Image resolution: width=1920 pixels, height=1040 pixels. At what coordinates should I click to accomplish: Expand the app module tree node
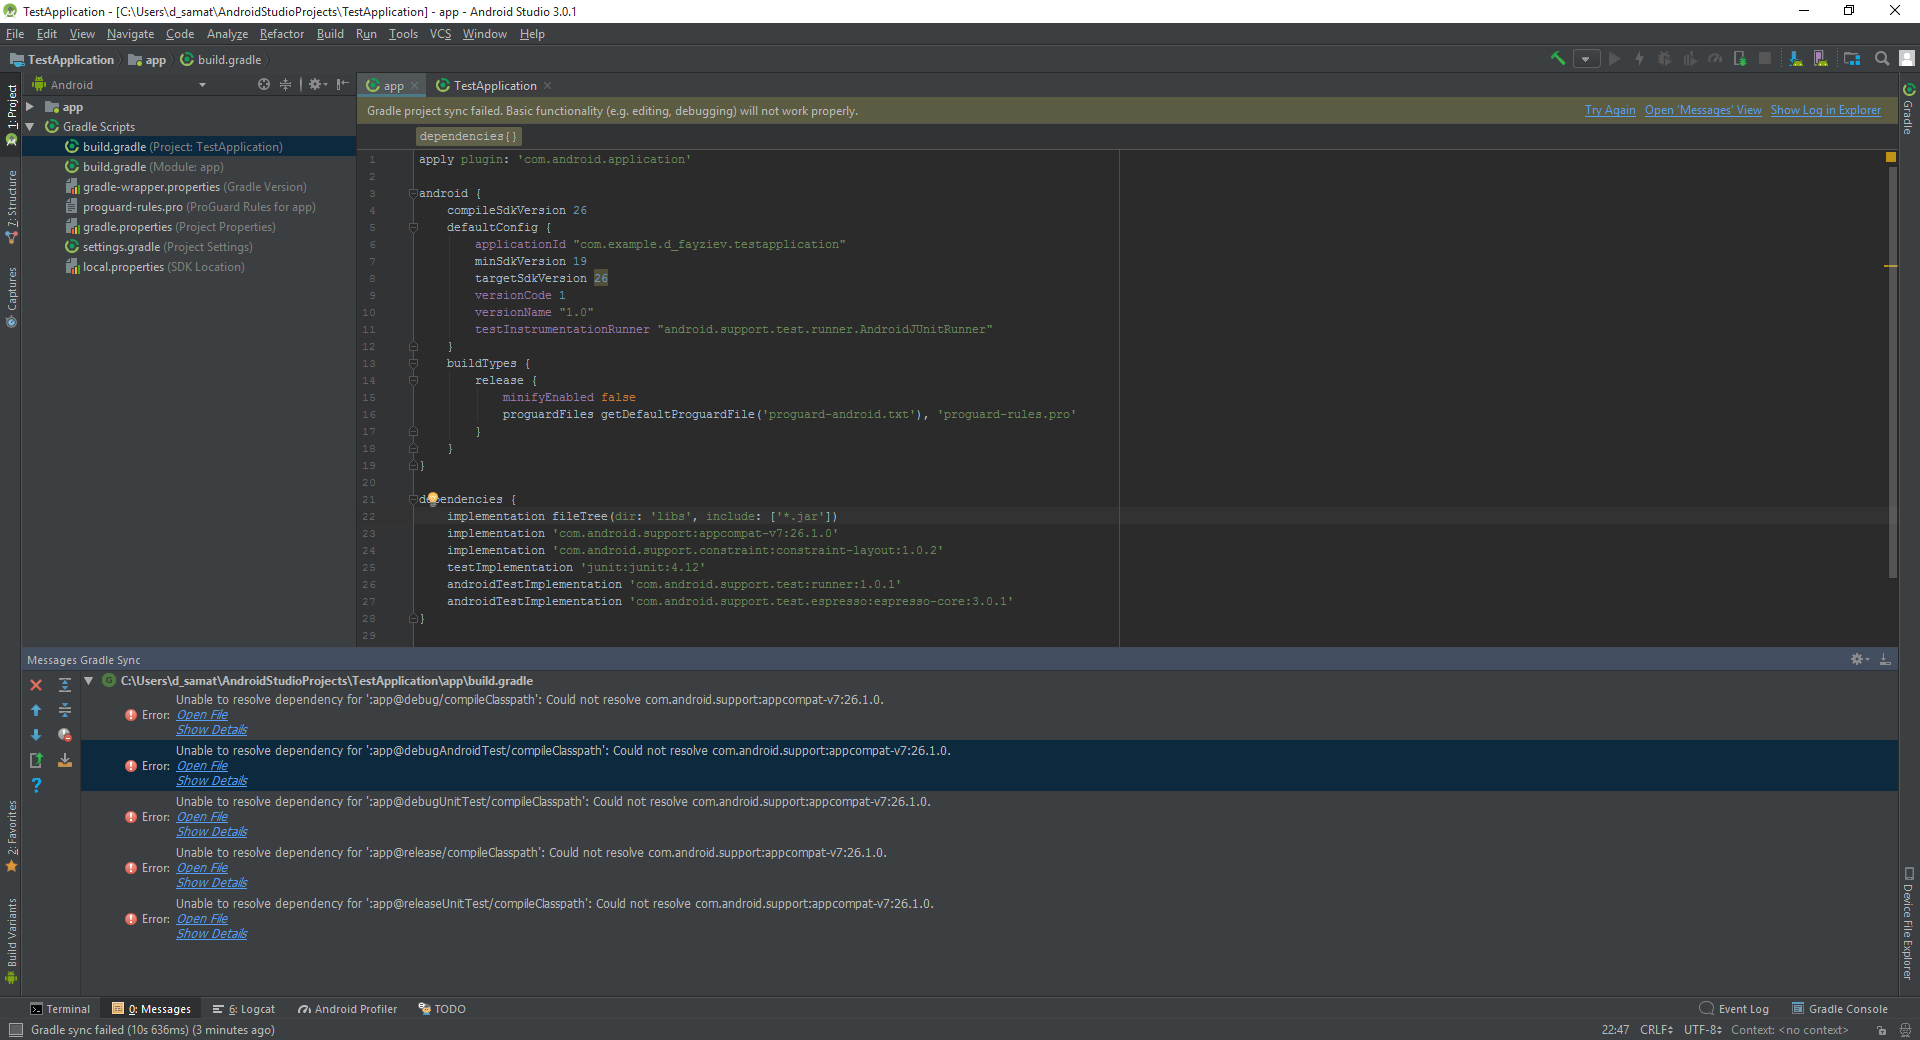point(30,107)
